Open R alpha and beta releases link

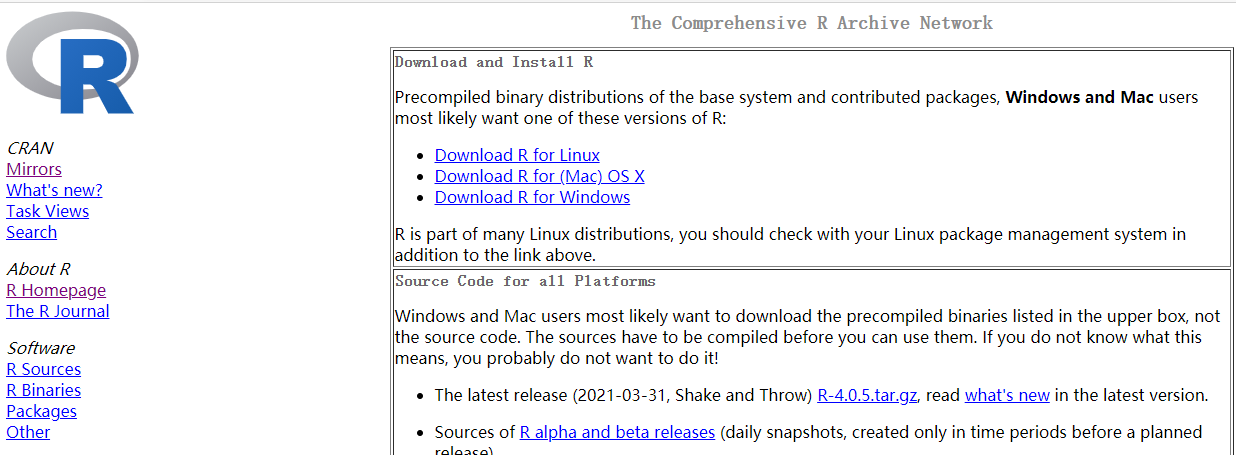[x=617, y=432]
